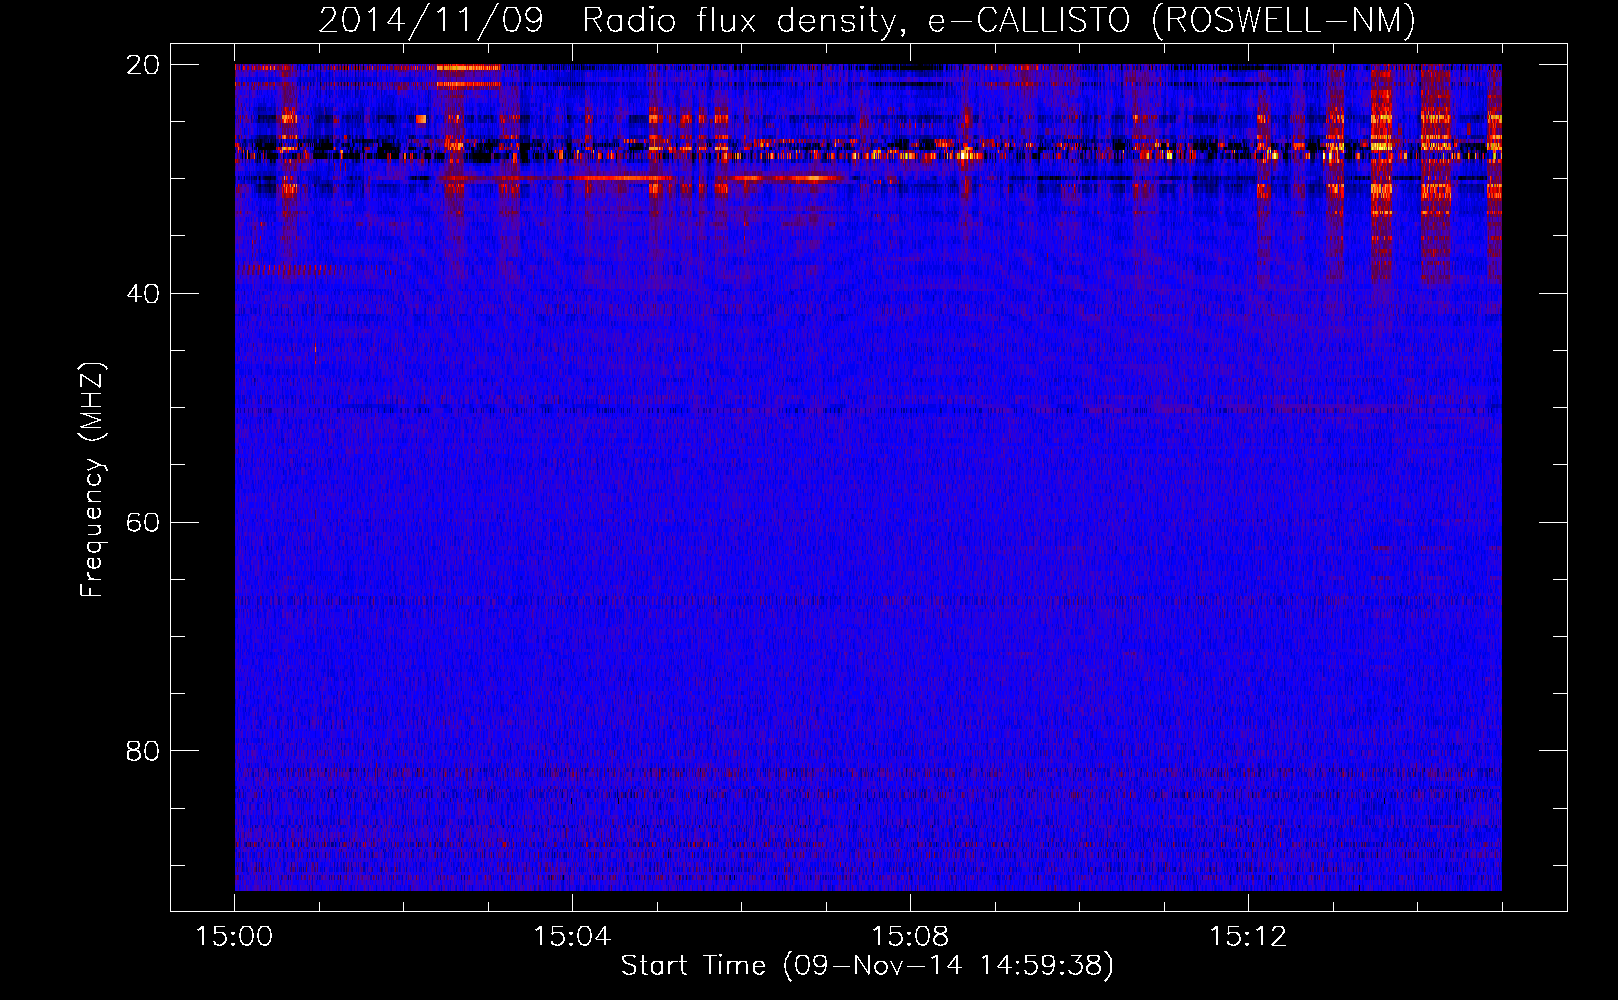The image size is (1618, 1000).
Task: Click the 80 frequency tick label
Action: point(143,751)
